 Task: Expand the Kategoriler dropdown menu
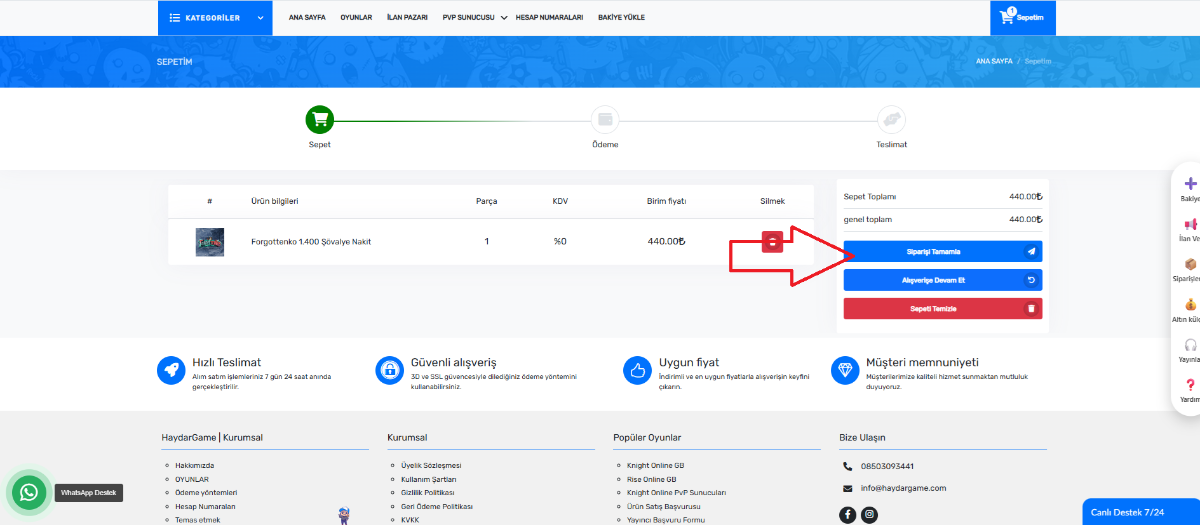(x=214, y=17)
